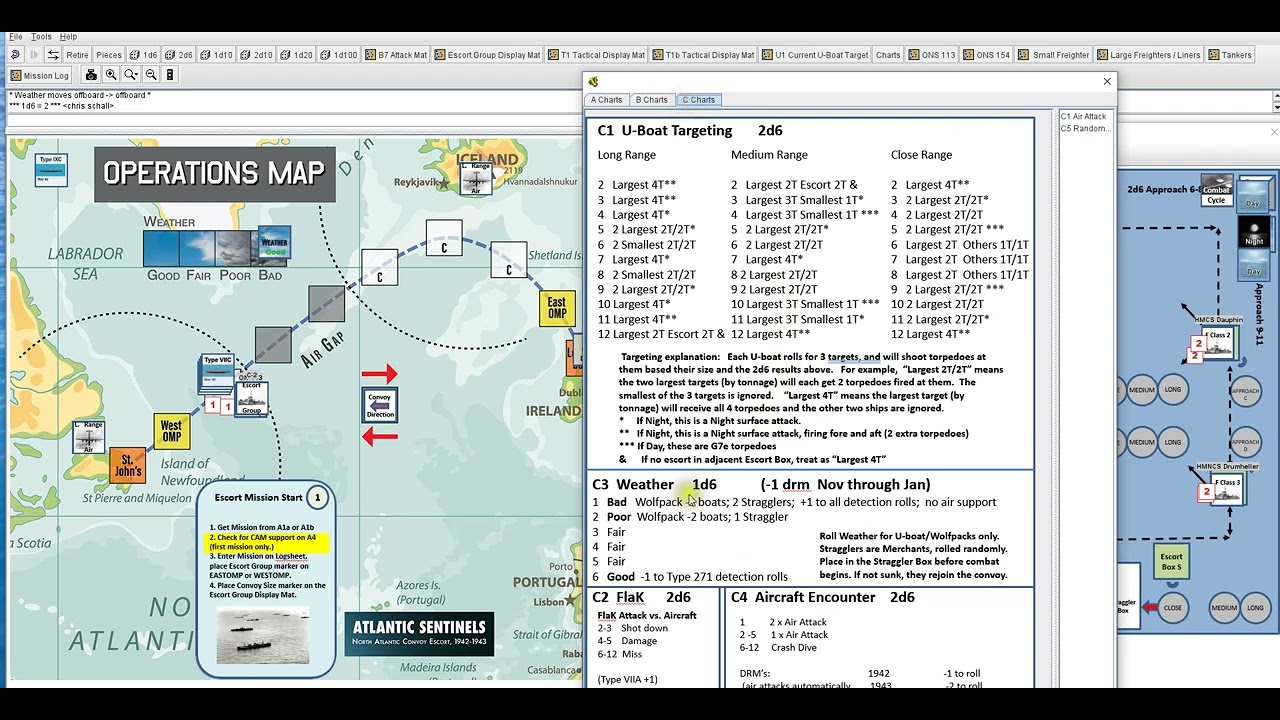The height and width of the screenshot is (720, 1280).
Task: Select the L. Range Air counter near St. John's
Action: click(89, 437)
